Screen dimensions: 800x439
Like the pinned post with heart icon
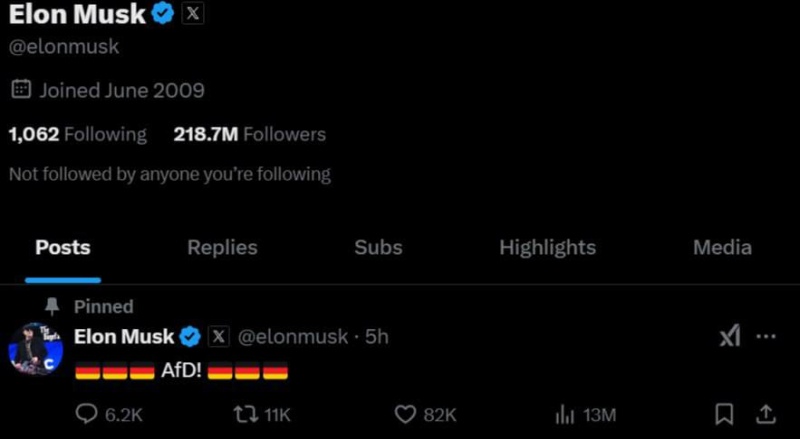405,414
